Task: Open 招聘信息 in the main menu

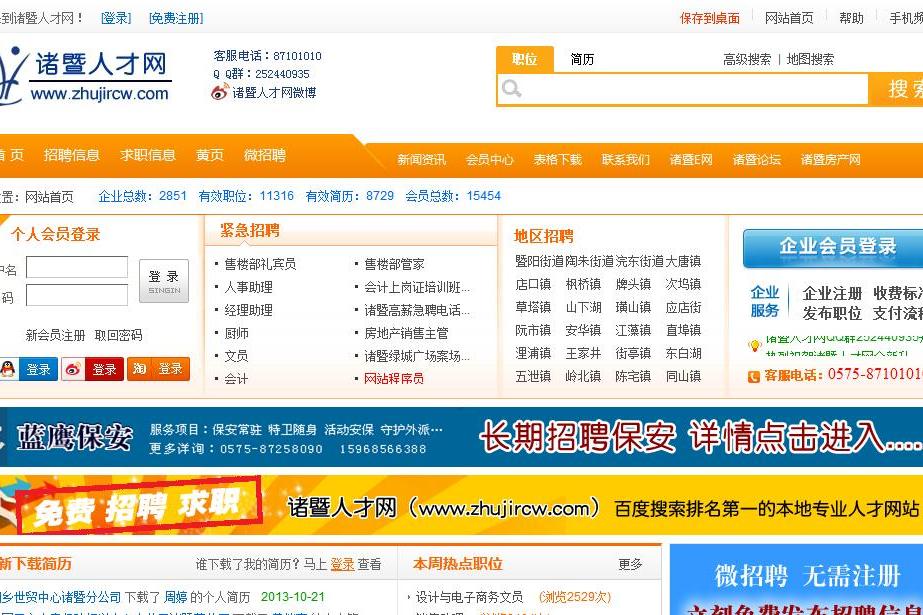Action: pyautogui.click(x=71, y=155)
